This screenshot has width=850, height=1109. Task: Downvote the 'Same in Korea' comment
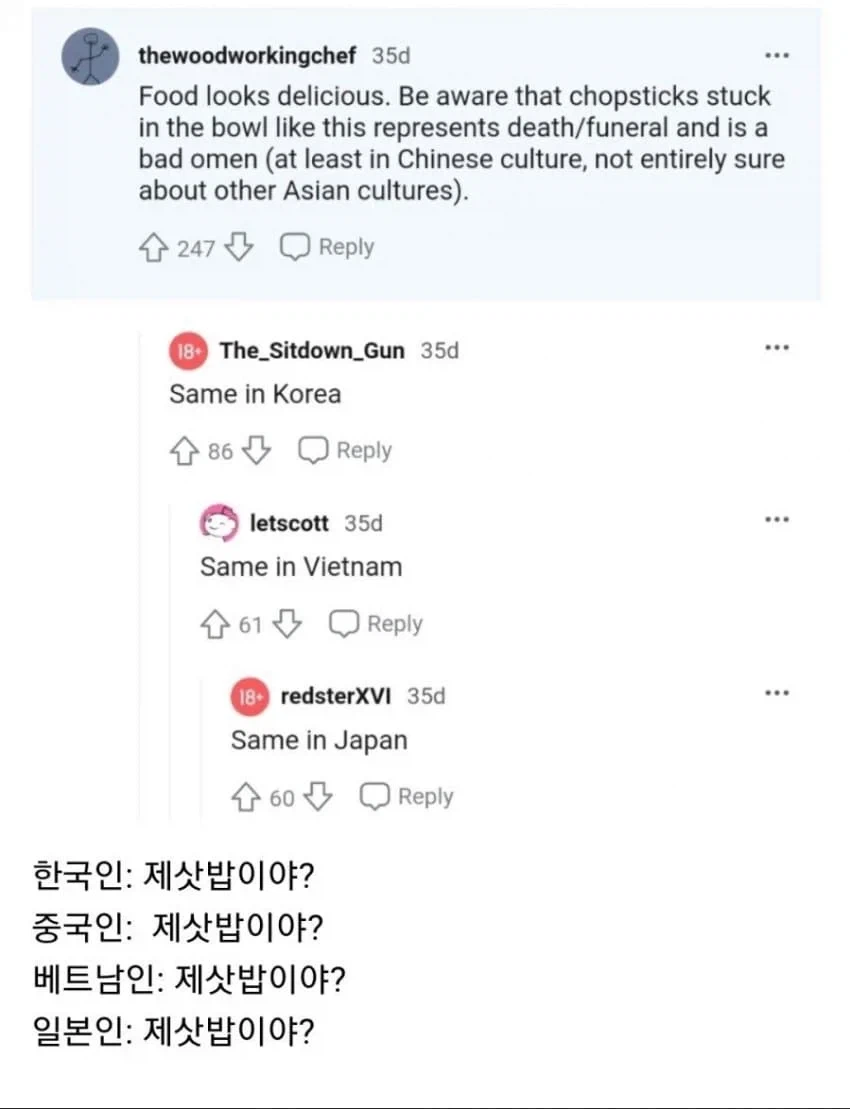point(258,450)
